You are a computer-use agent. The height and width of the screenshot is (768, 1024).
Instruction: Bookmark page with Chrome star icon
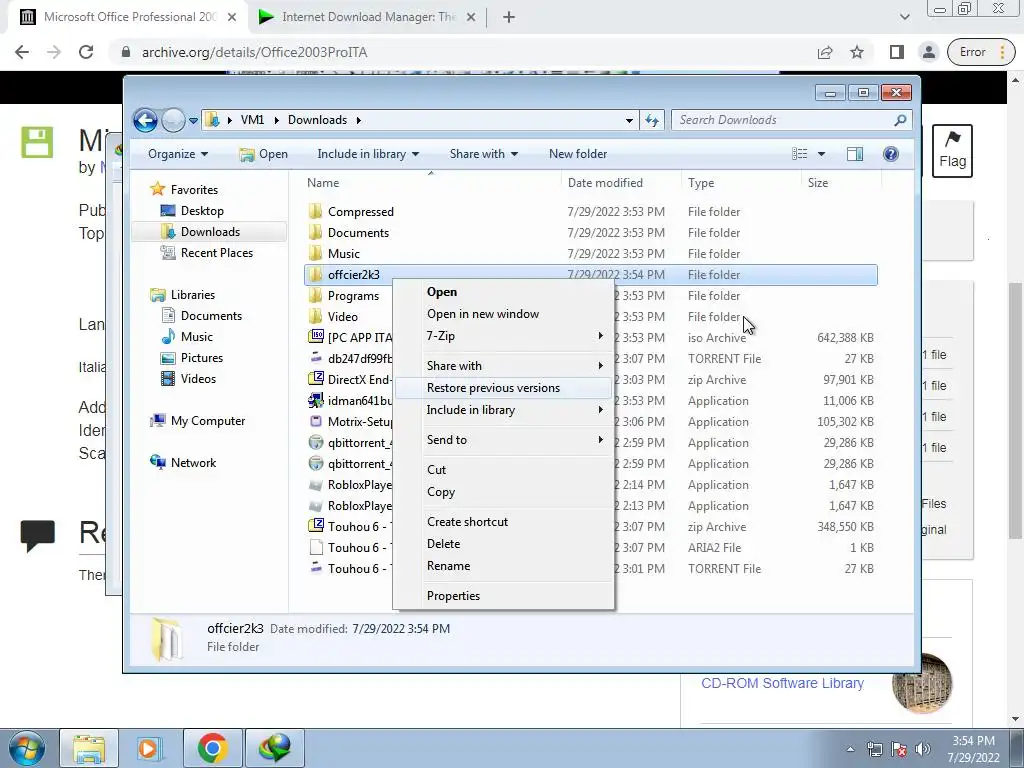coord(857,52)
